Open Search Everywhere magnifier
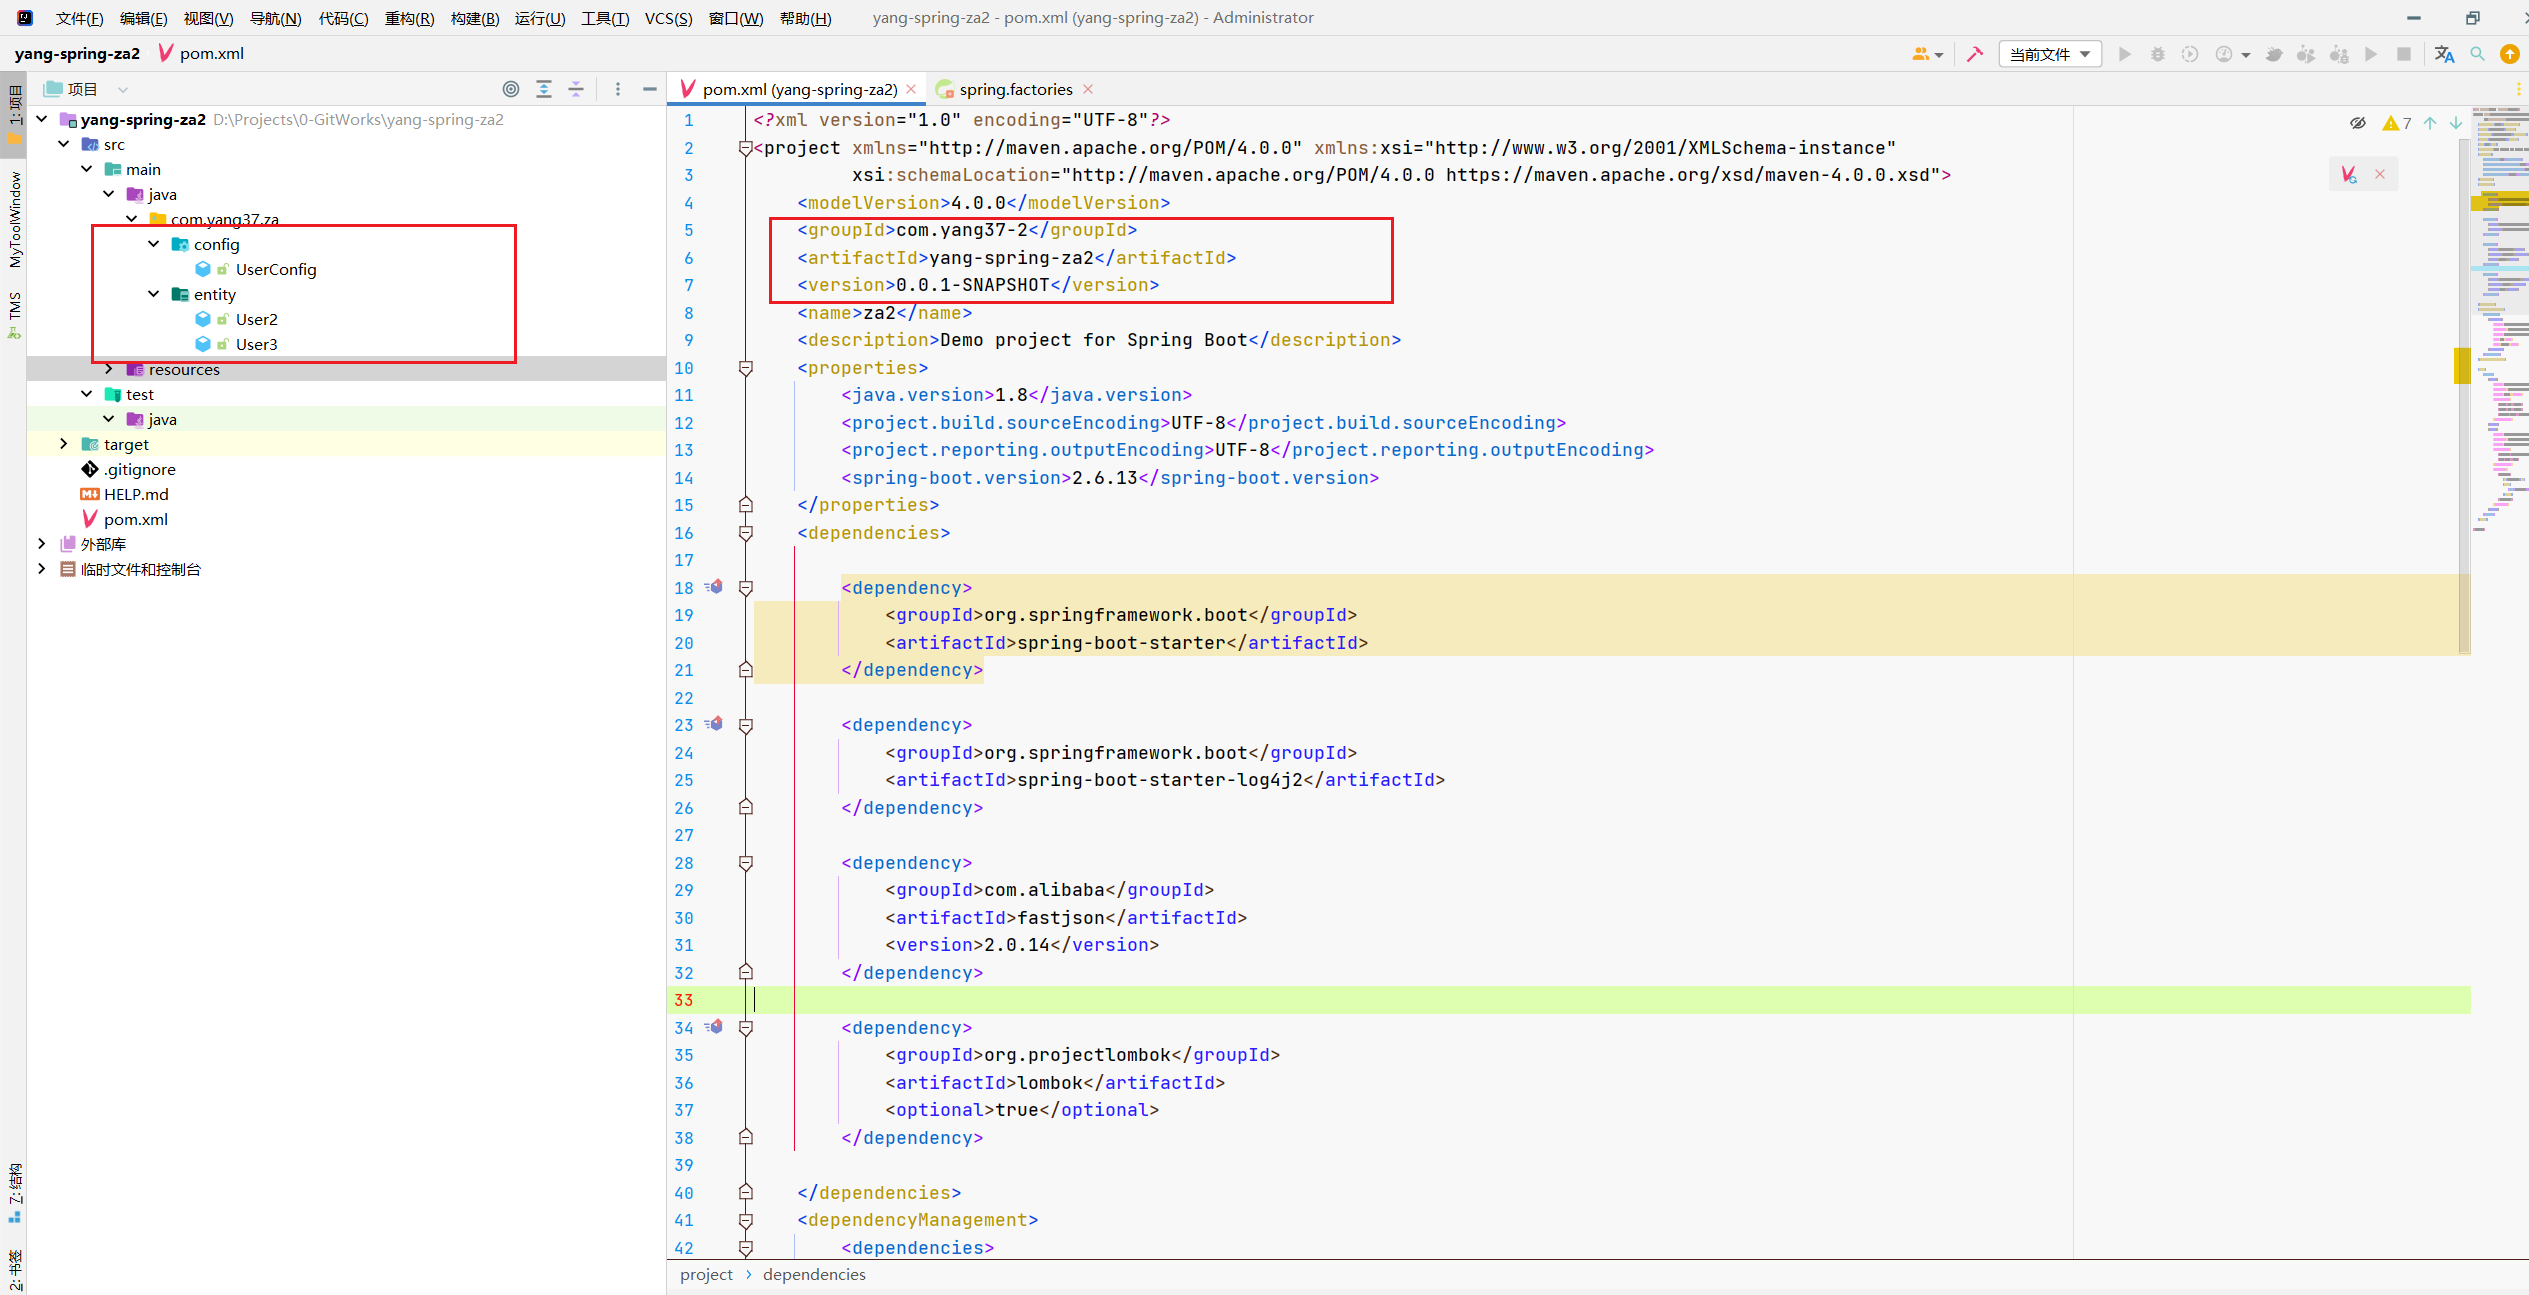 2477,54
